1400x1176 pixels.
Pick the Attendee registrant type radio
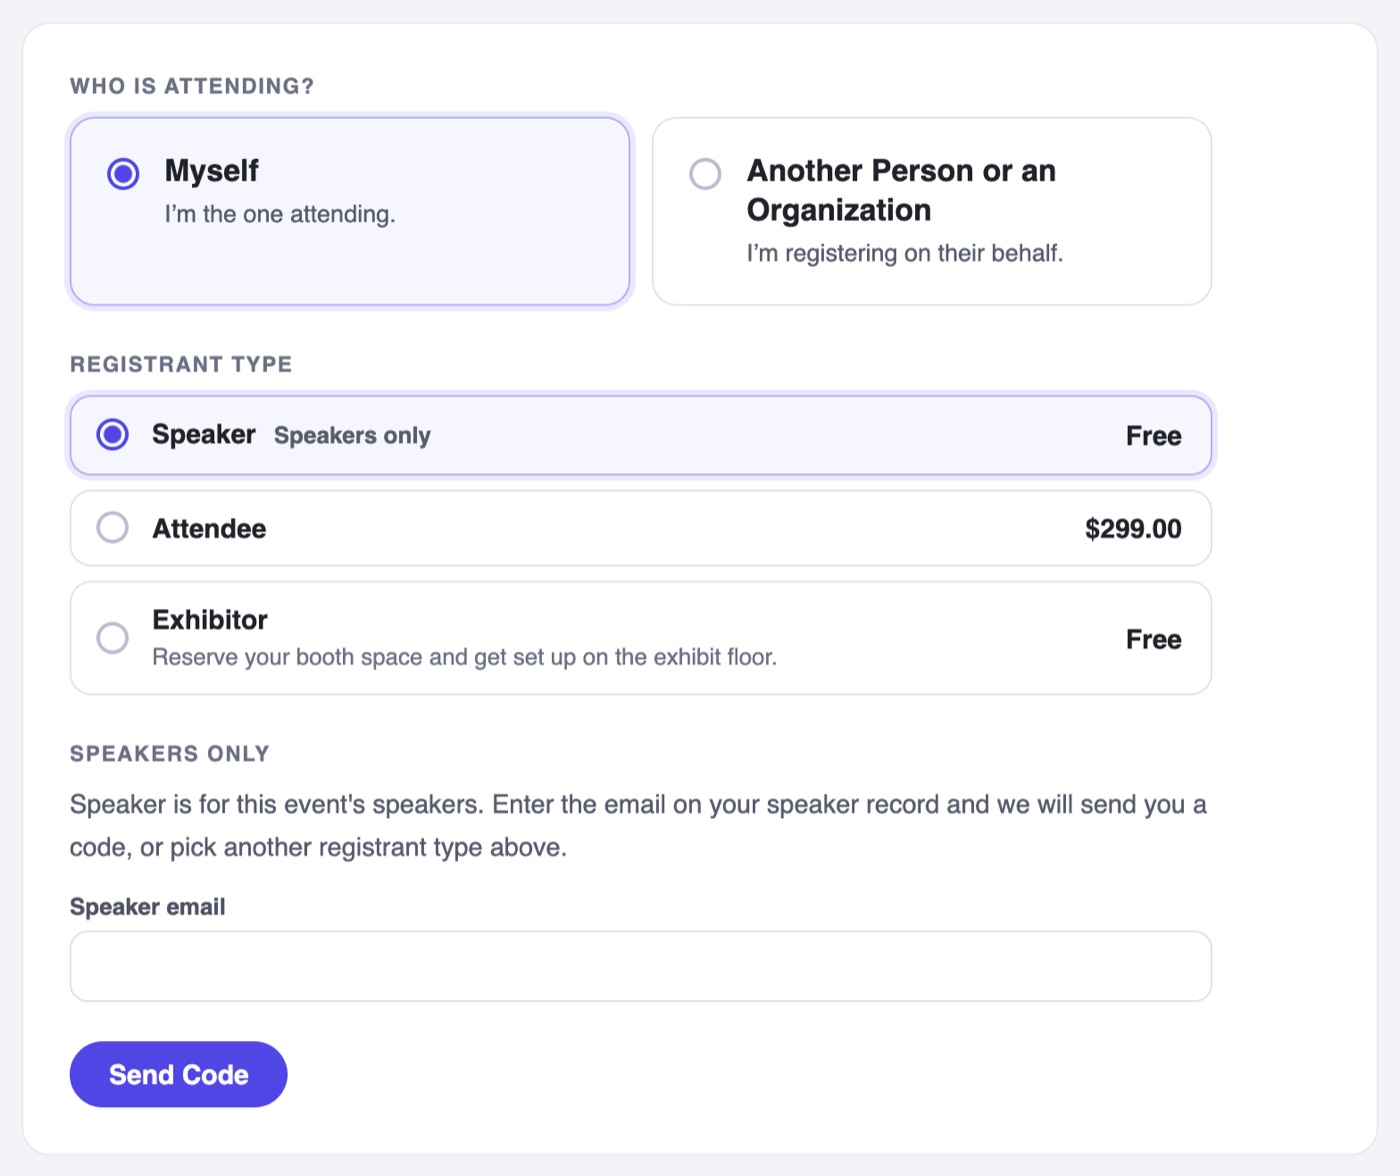point(112,528)
